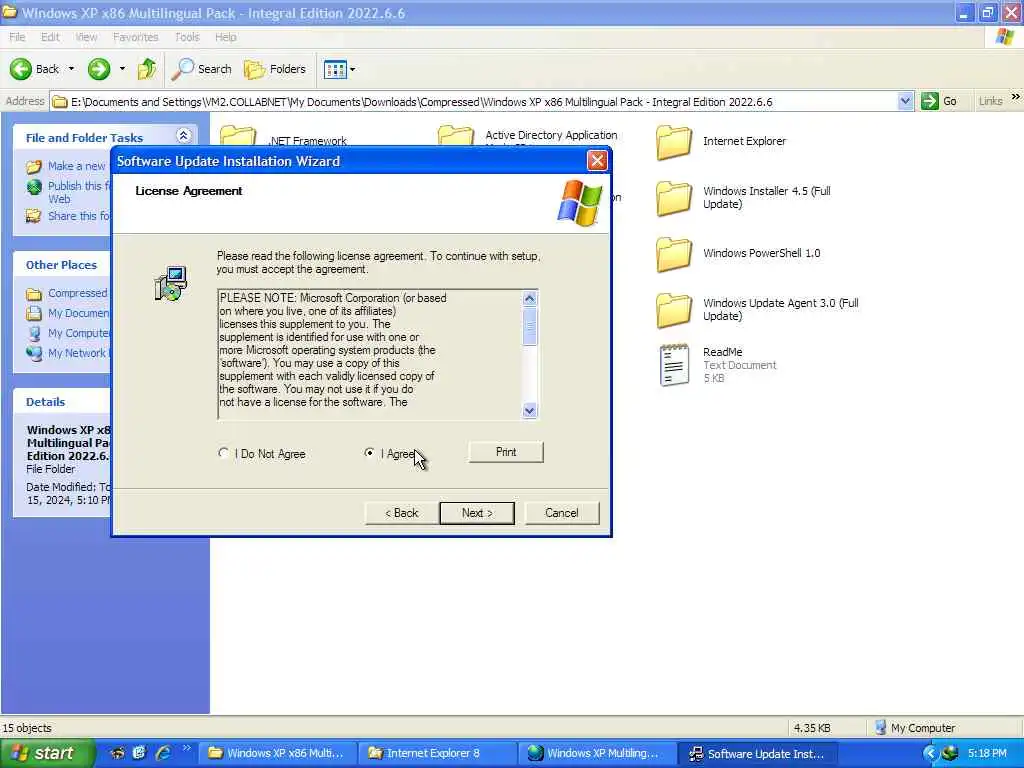Open Compressed folder in Other Places
The width and height of the screenshot is (1024, 768).
[x=77, y=293]
